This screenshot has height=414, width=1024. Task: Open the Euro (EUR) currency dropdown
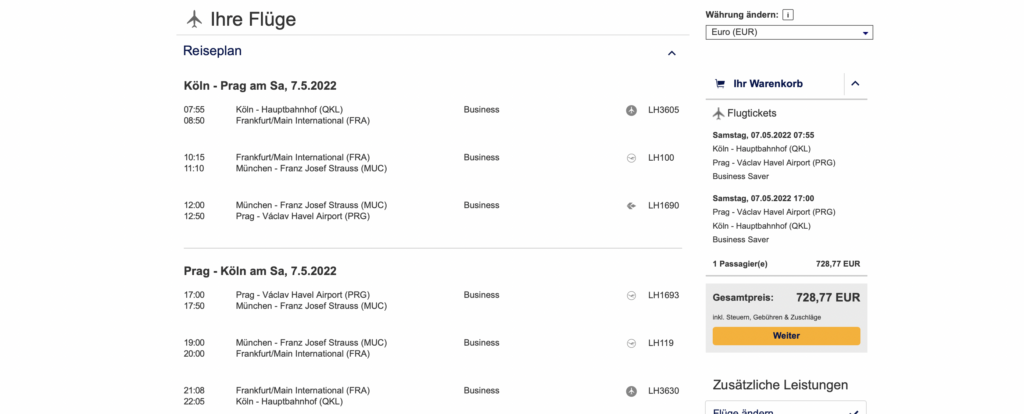789,33
